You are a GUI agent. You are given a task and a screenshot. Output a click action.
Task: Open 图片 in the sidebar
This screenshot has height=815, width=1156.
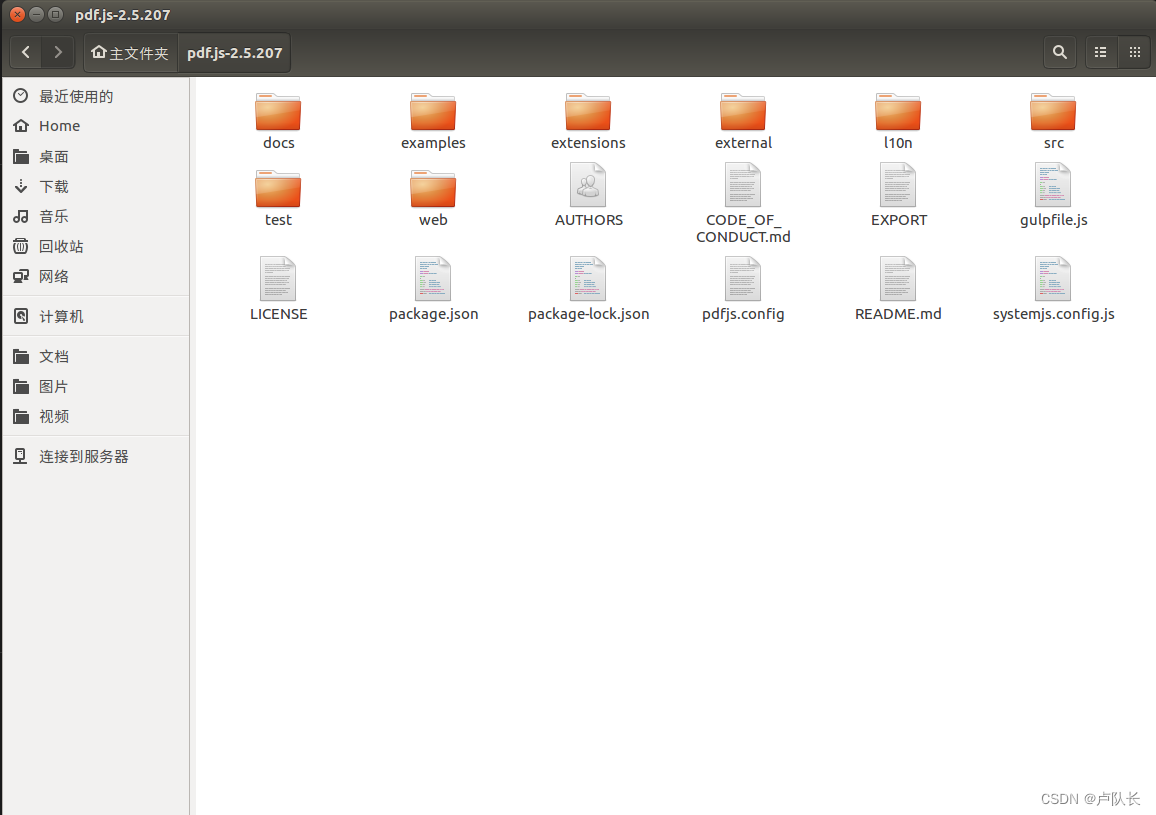click(x=96, y=386)
